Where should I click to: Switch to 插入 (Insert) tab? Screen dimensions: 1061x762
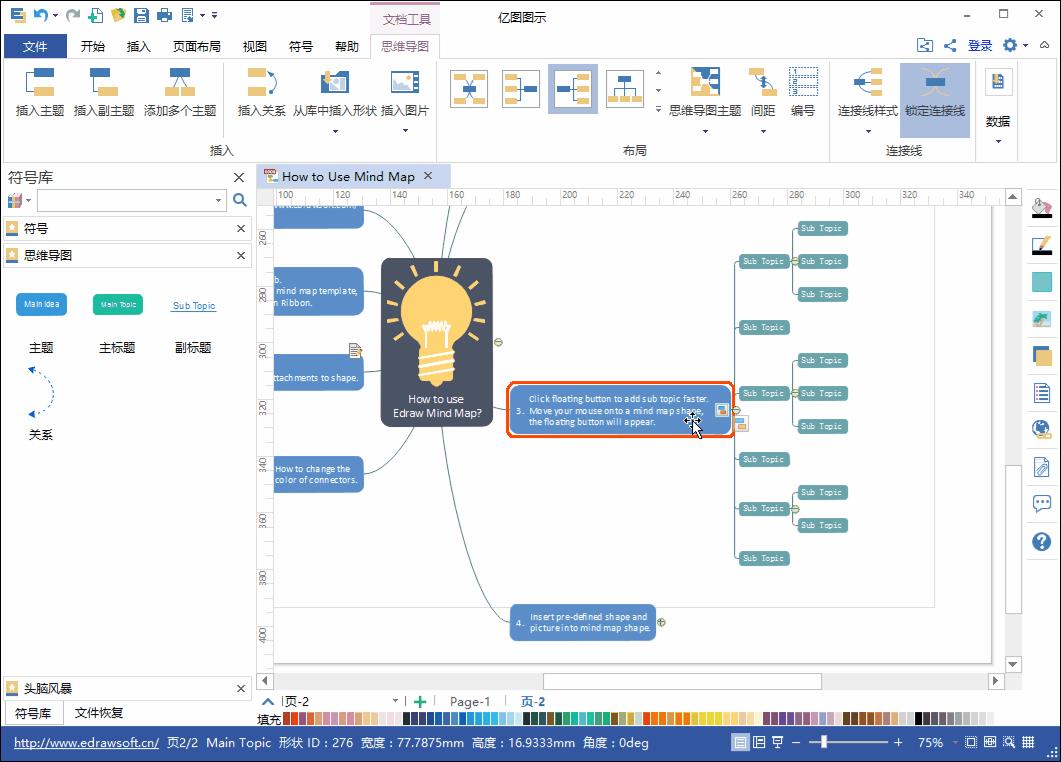139,46
